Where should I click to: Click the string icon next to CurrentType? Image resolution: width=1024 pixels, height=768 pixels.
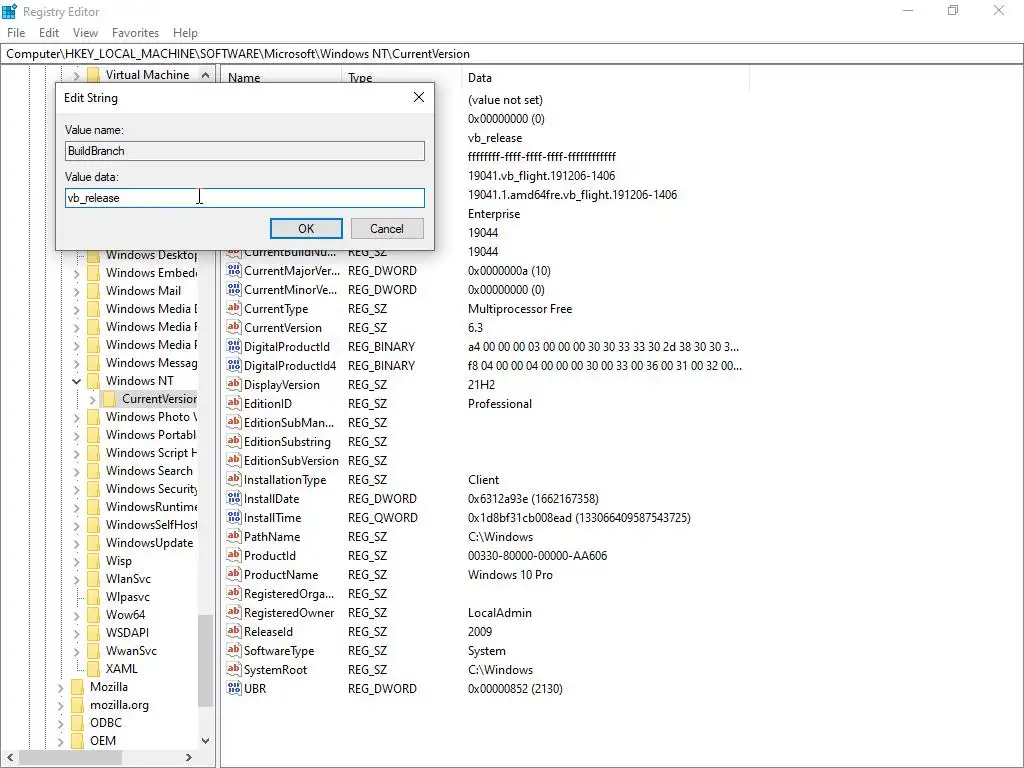click(234, 308)
